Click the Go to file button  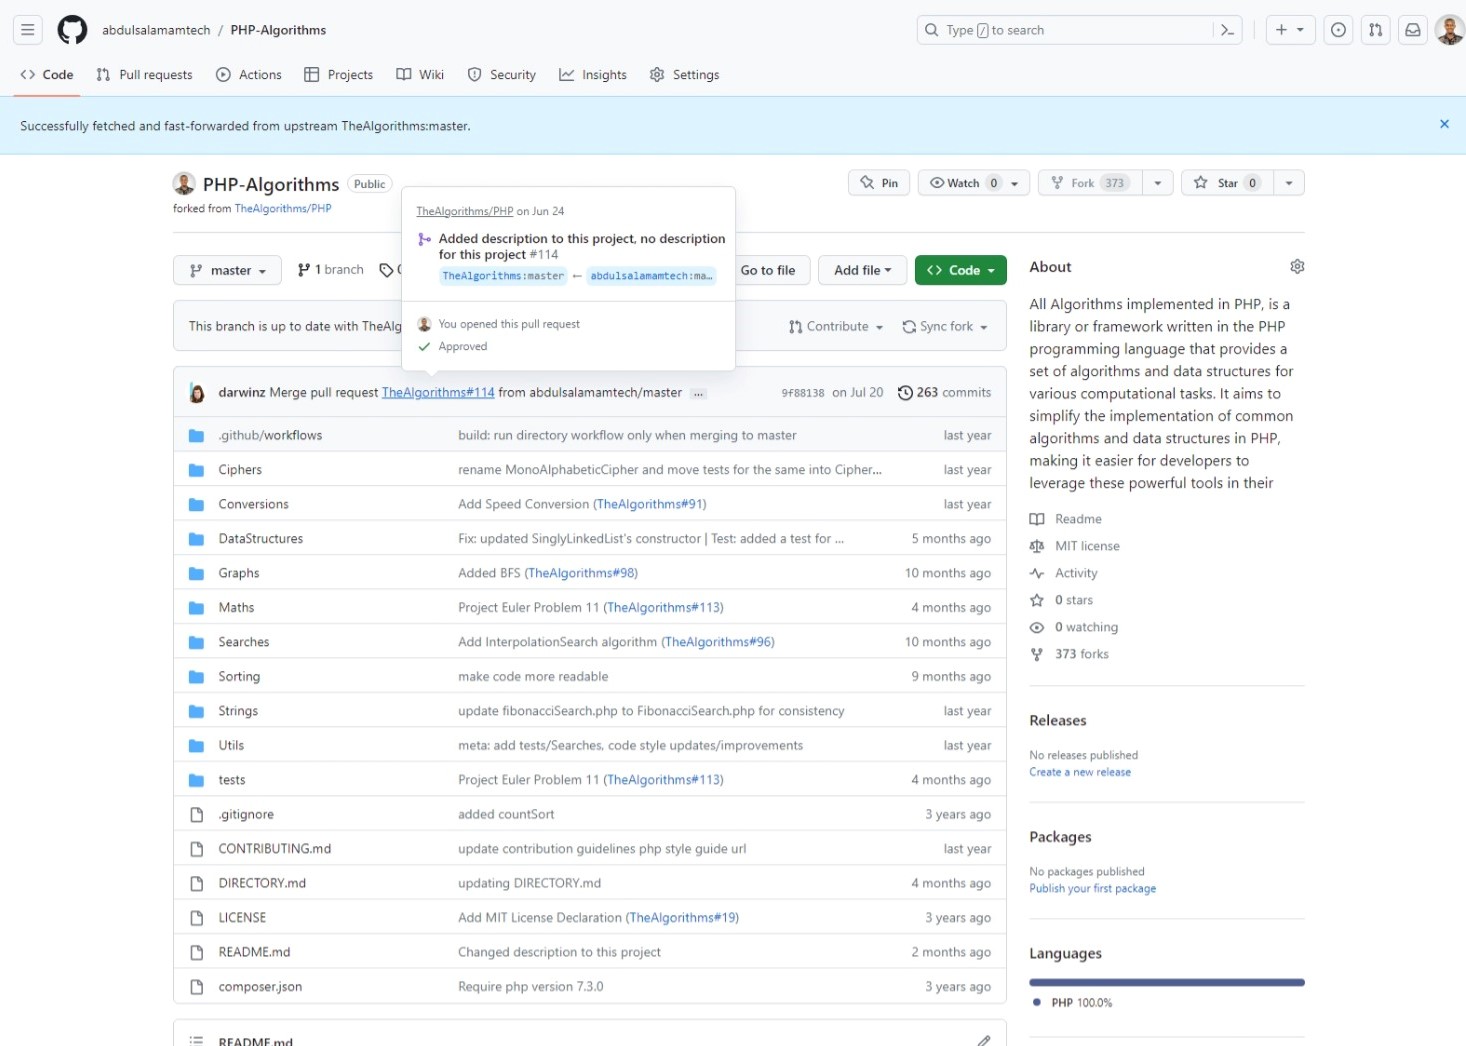point(768,270)
